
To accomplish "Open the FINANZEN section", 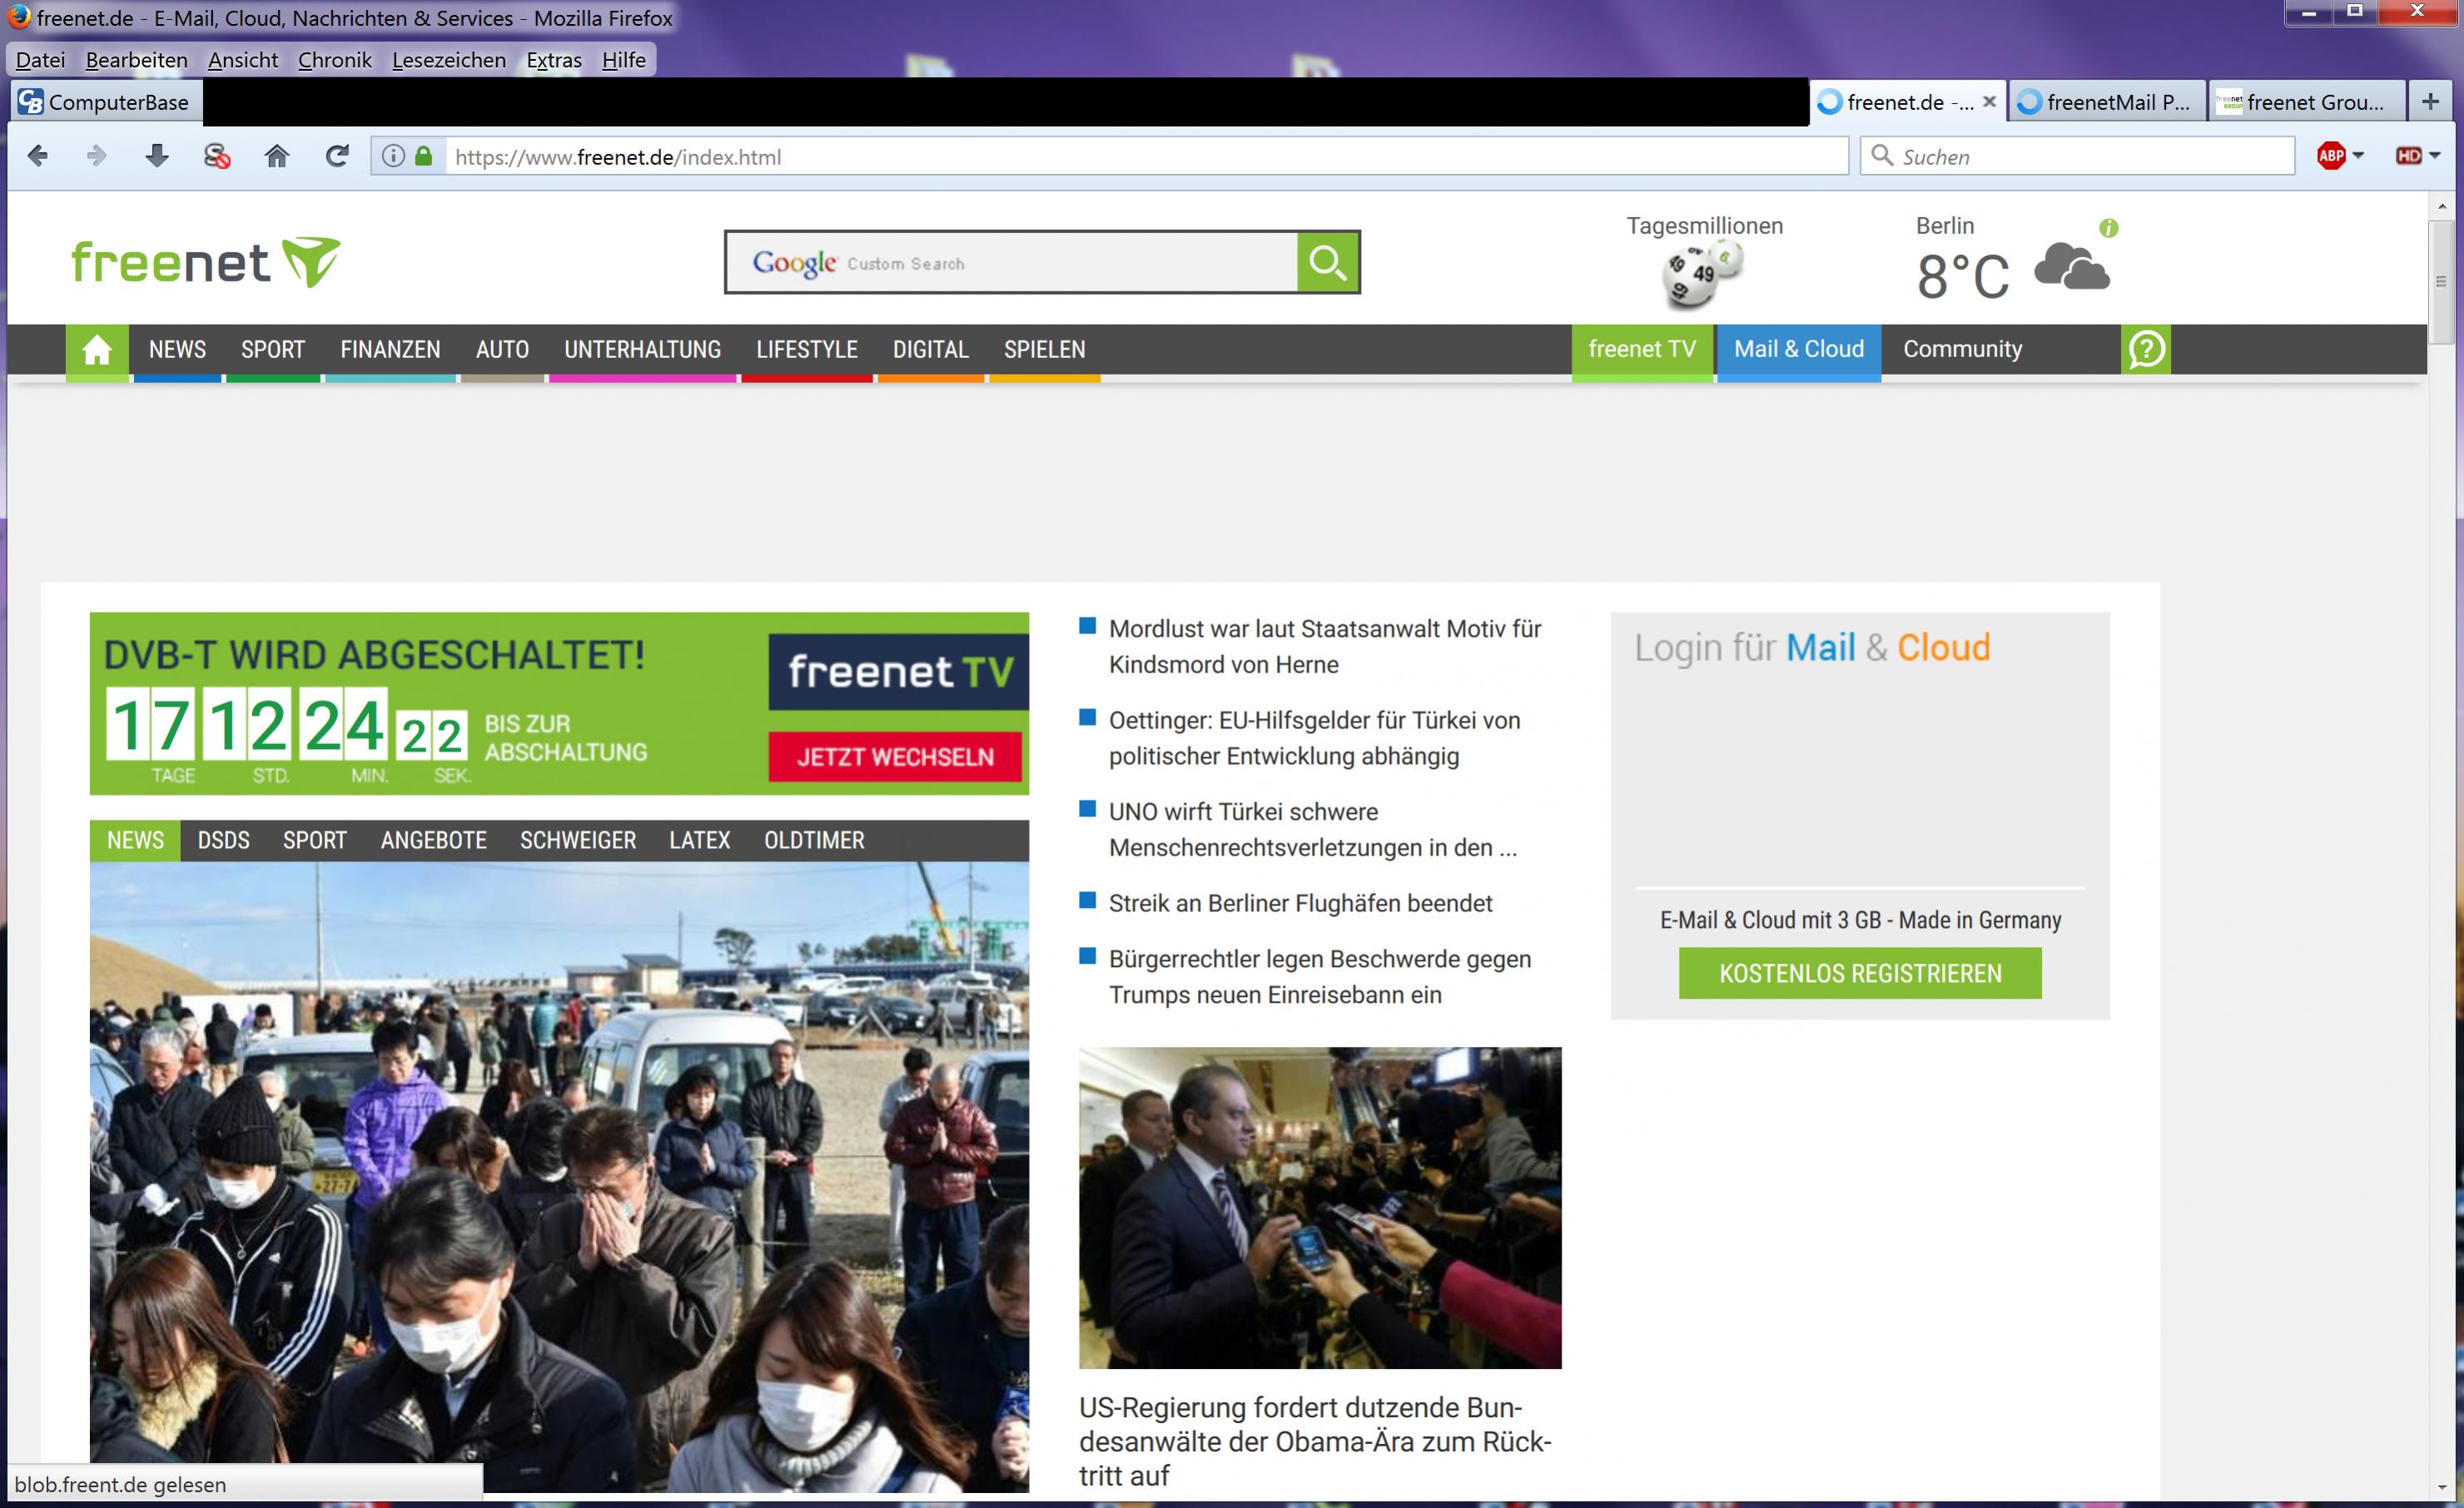I will (x=390, y=350).
